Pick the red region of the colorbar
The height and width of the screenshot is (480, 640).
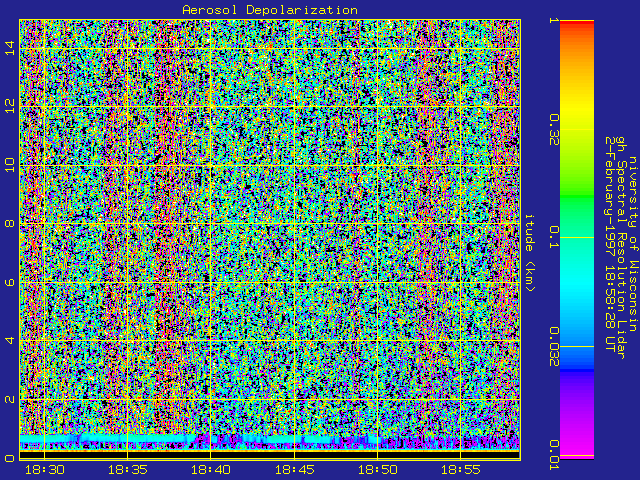point(577,25)
